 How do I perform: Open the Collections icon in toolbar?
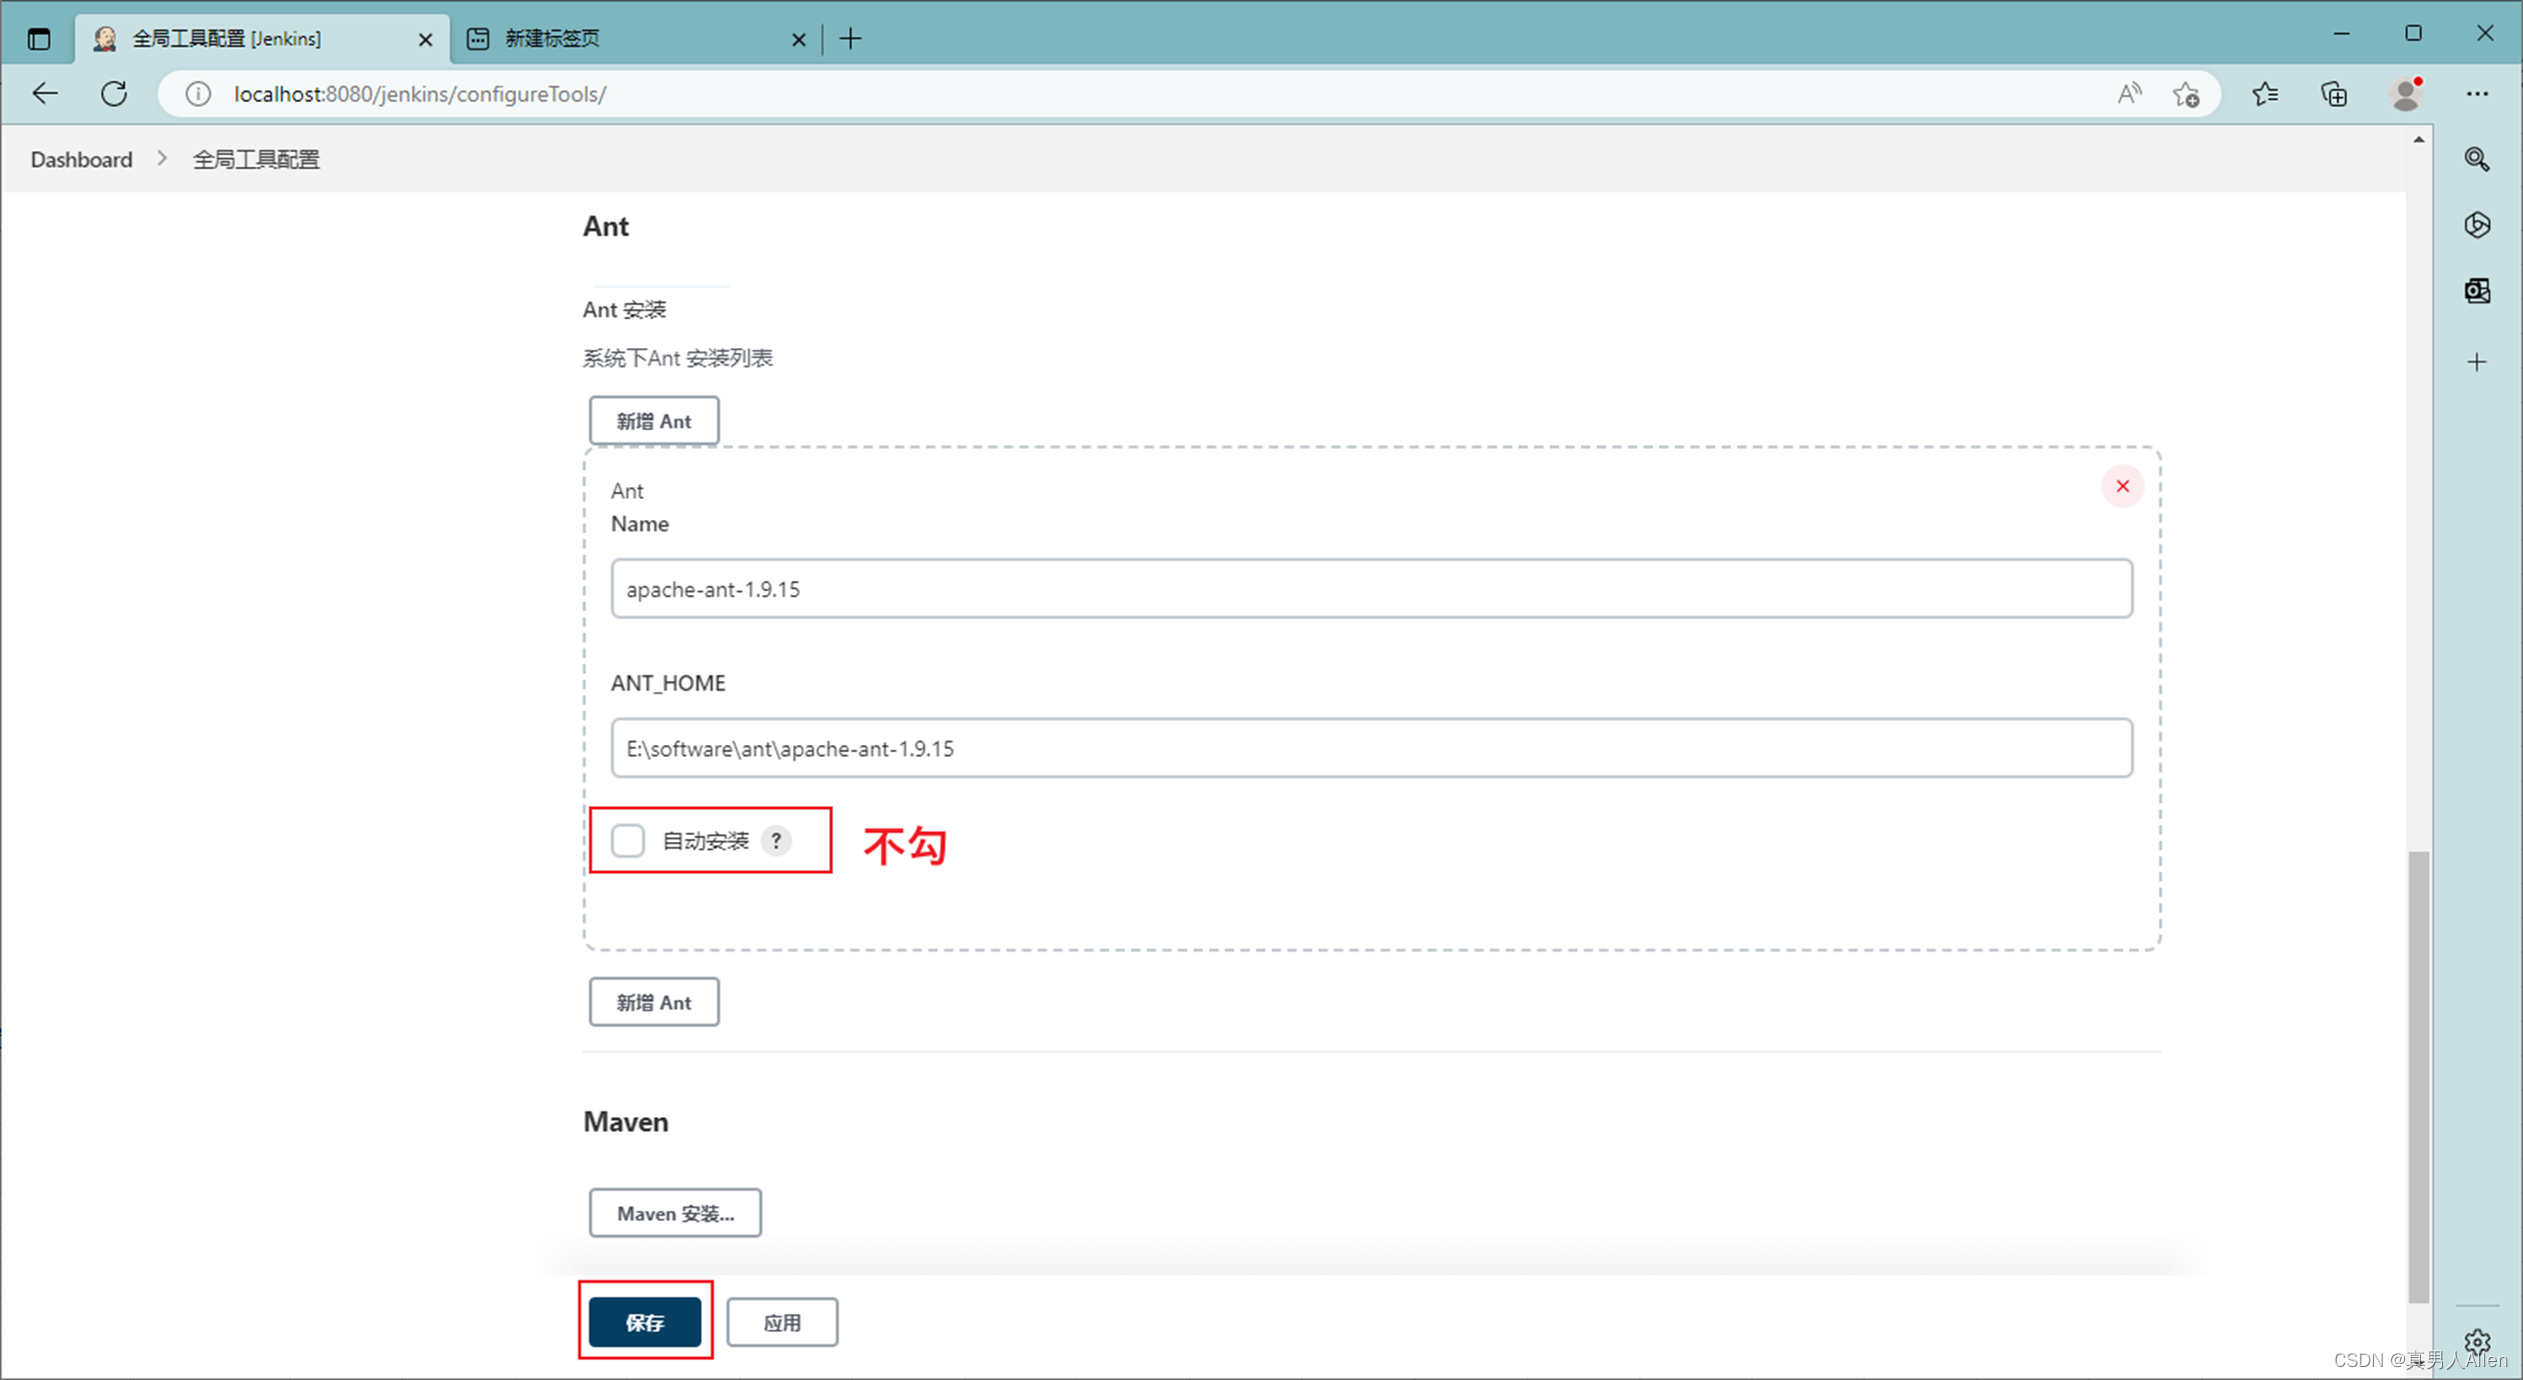pyautogui.click(x=2334, y=93)
